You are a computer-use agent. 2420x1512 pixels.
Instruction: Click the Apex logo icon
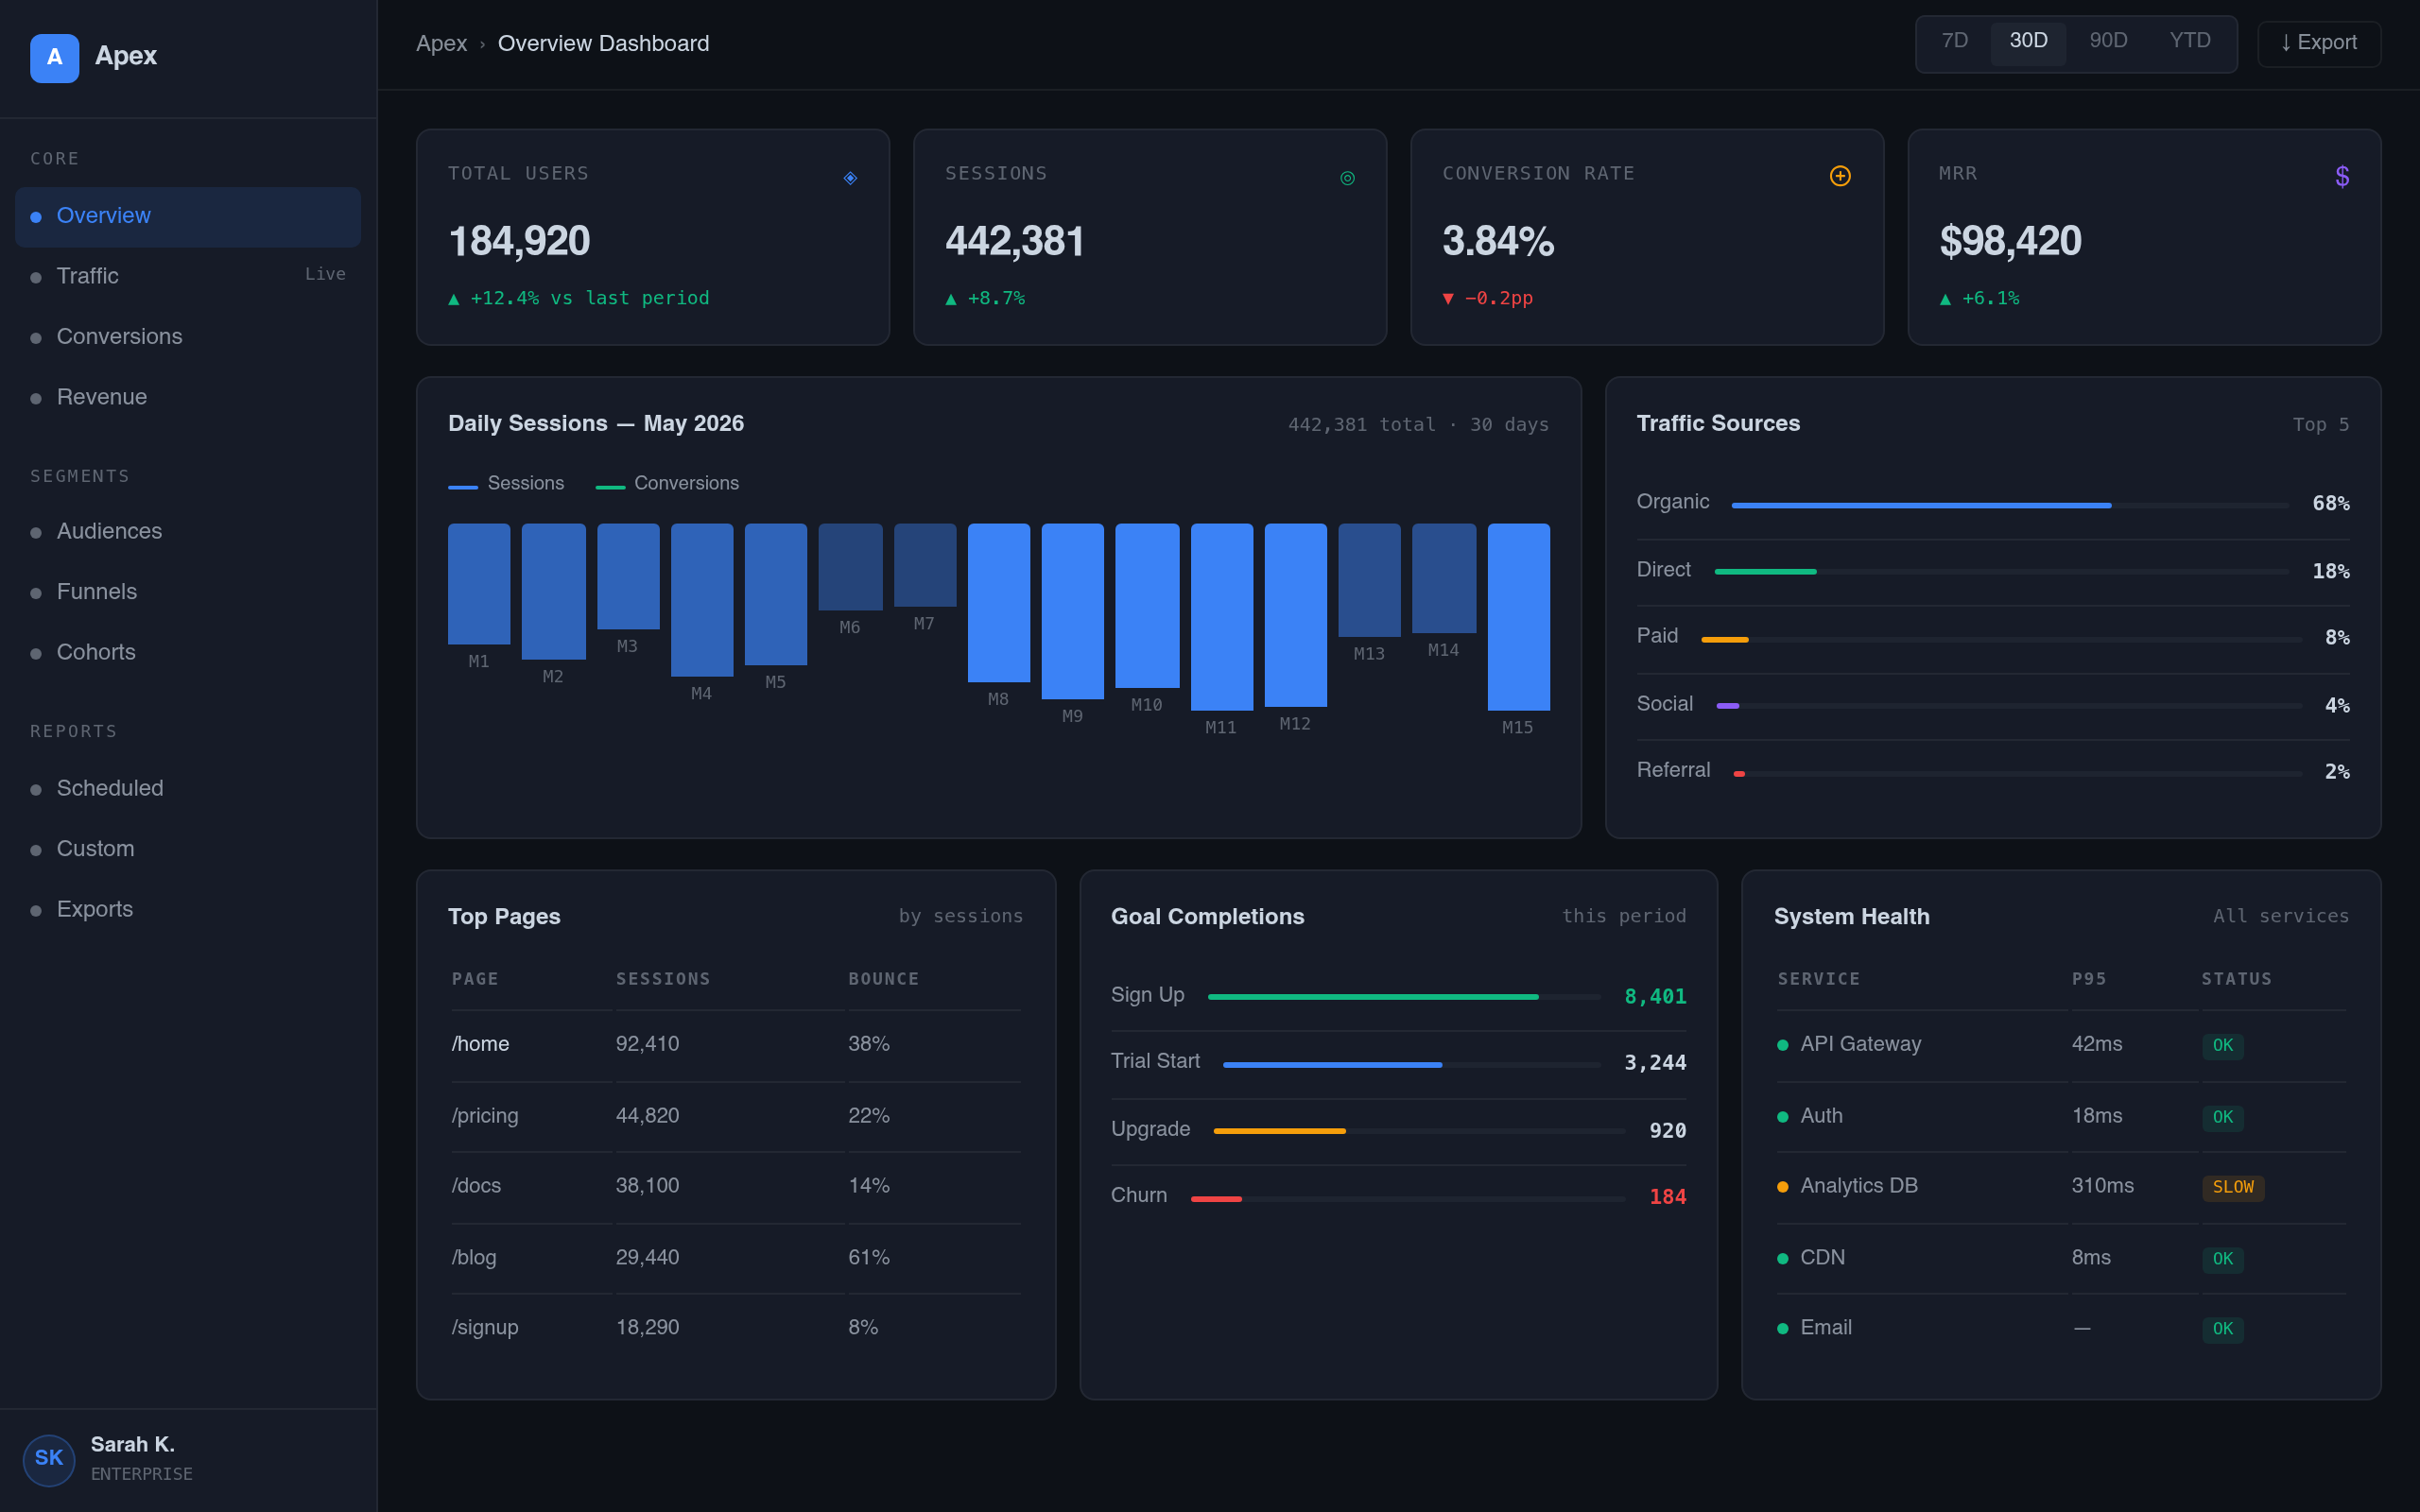click(x=54, y=58)
